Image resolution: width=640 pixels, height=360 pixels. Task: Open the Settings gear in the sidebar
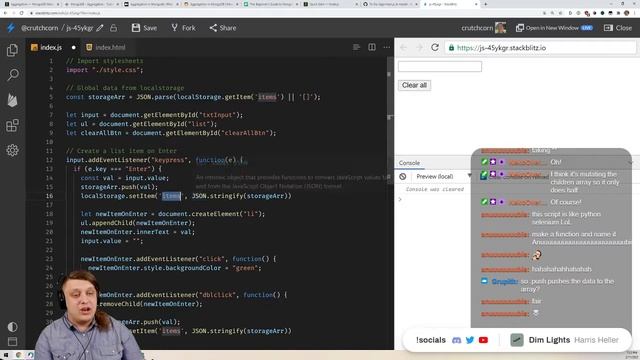[12, 150]
